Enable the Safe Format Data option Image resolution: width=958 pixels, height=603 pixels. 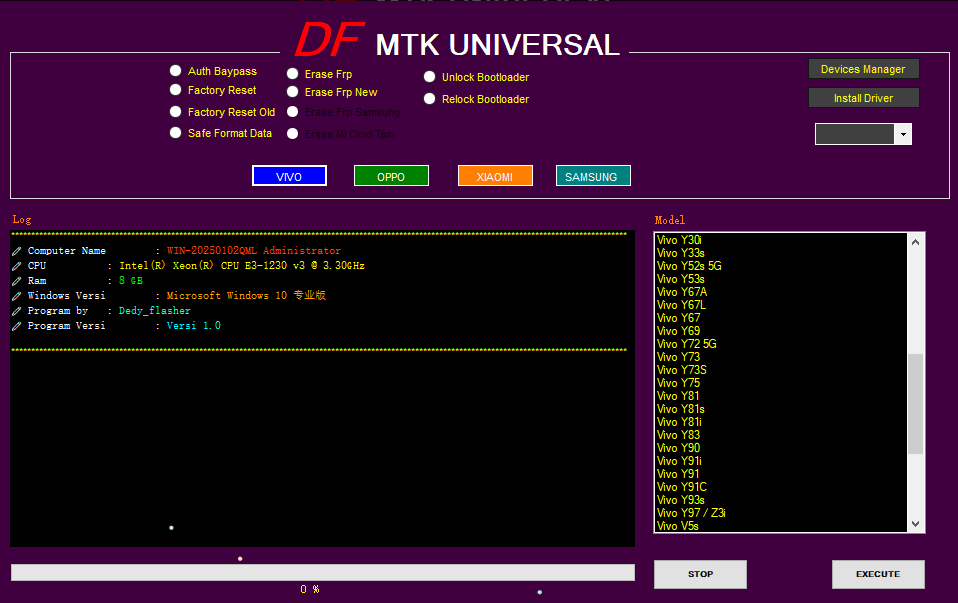pyautogui.click(x=176, y=133)
